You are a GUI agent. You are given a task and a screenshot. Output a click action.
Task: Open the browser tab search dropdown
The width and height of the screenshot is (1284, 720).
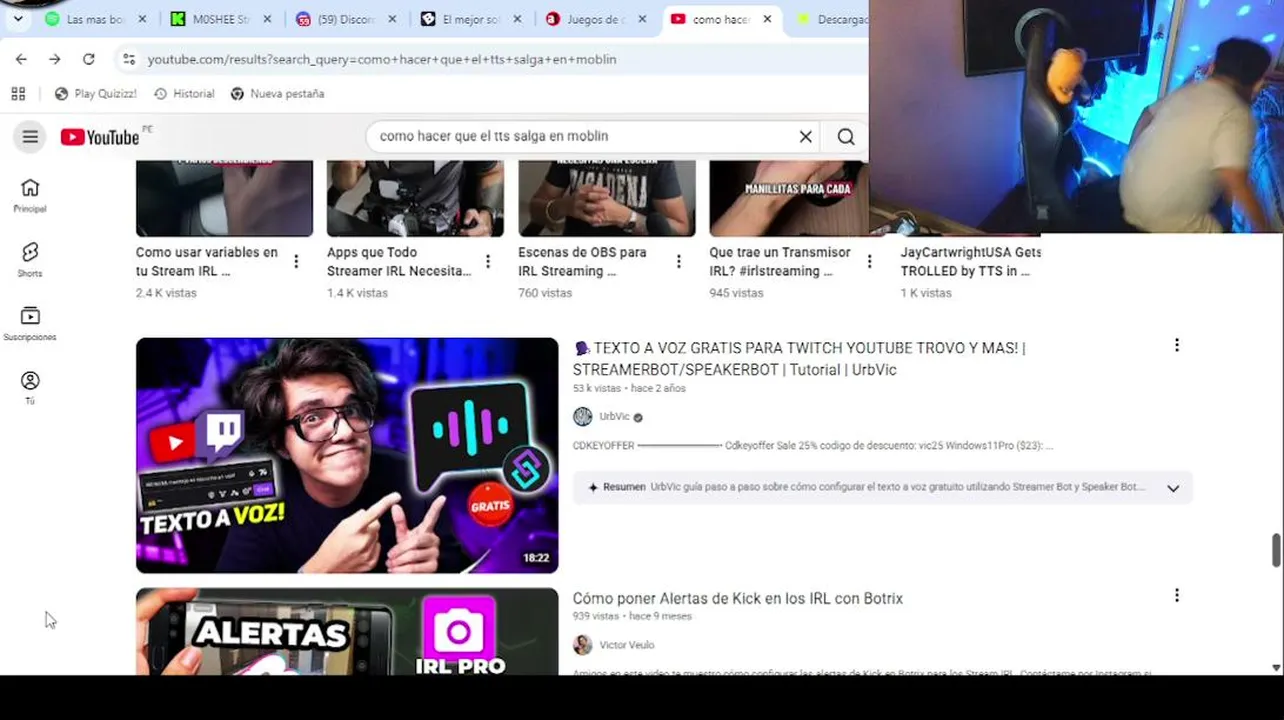(18, 19)
